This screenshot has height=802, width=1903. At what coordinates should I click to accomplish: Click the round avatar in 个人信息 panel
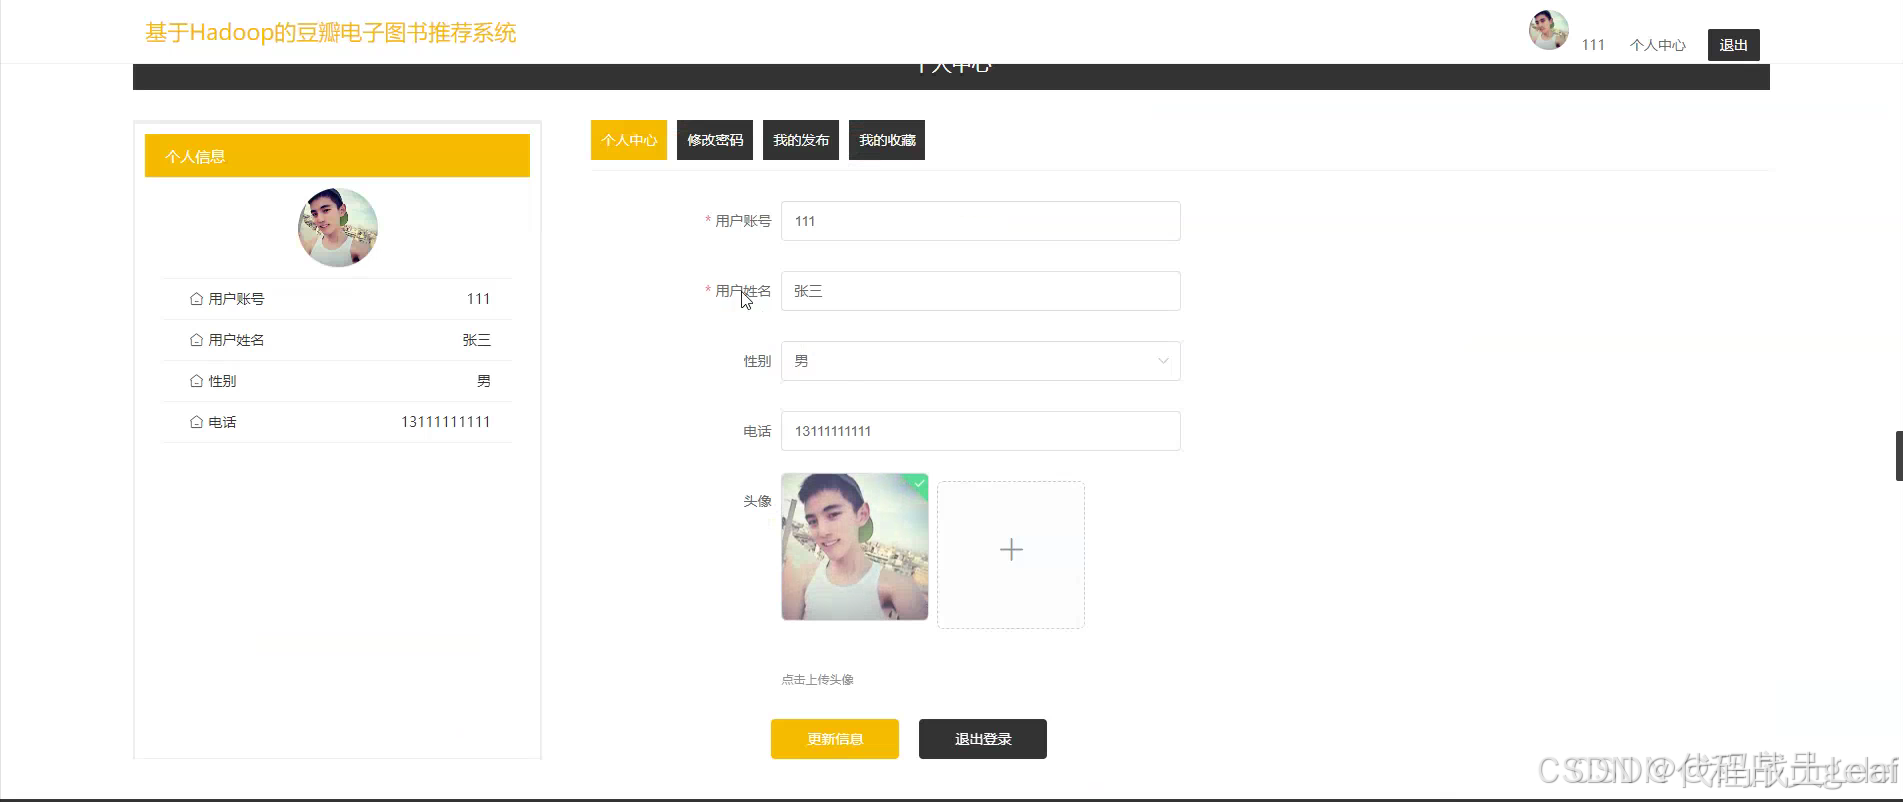[x=338, y=227]
